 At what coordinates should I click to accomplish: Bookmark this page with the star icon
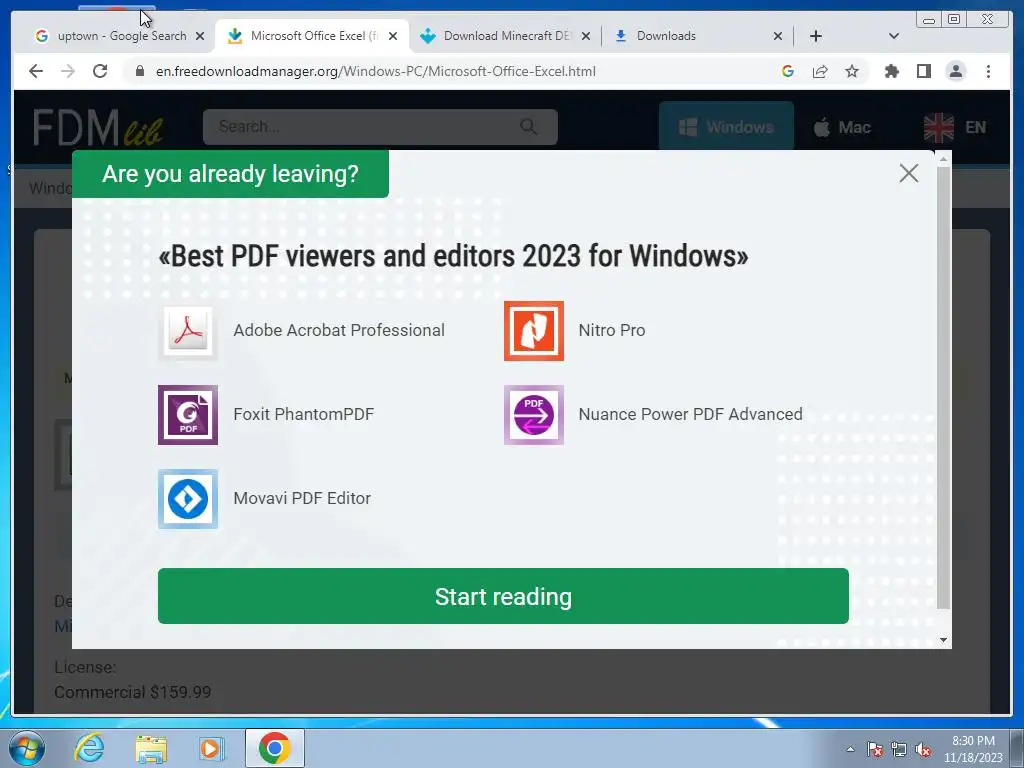tap(852, 71)
